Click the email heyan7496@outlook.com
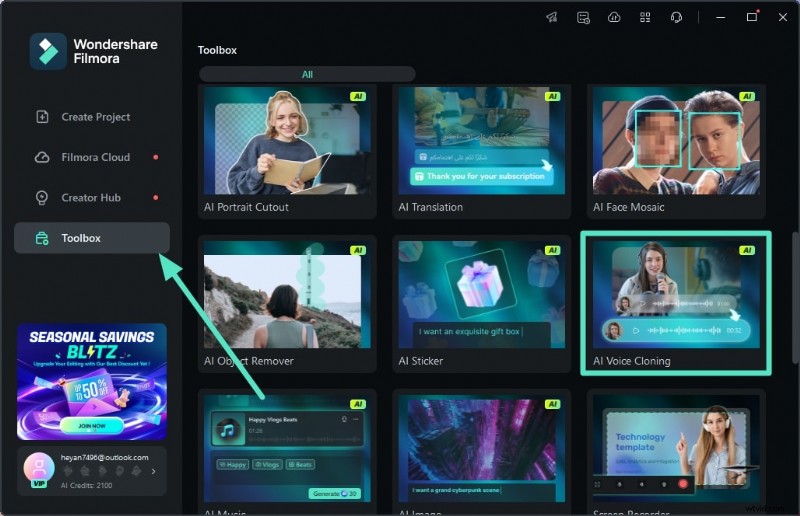 105,457
